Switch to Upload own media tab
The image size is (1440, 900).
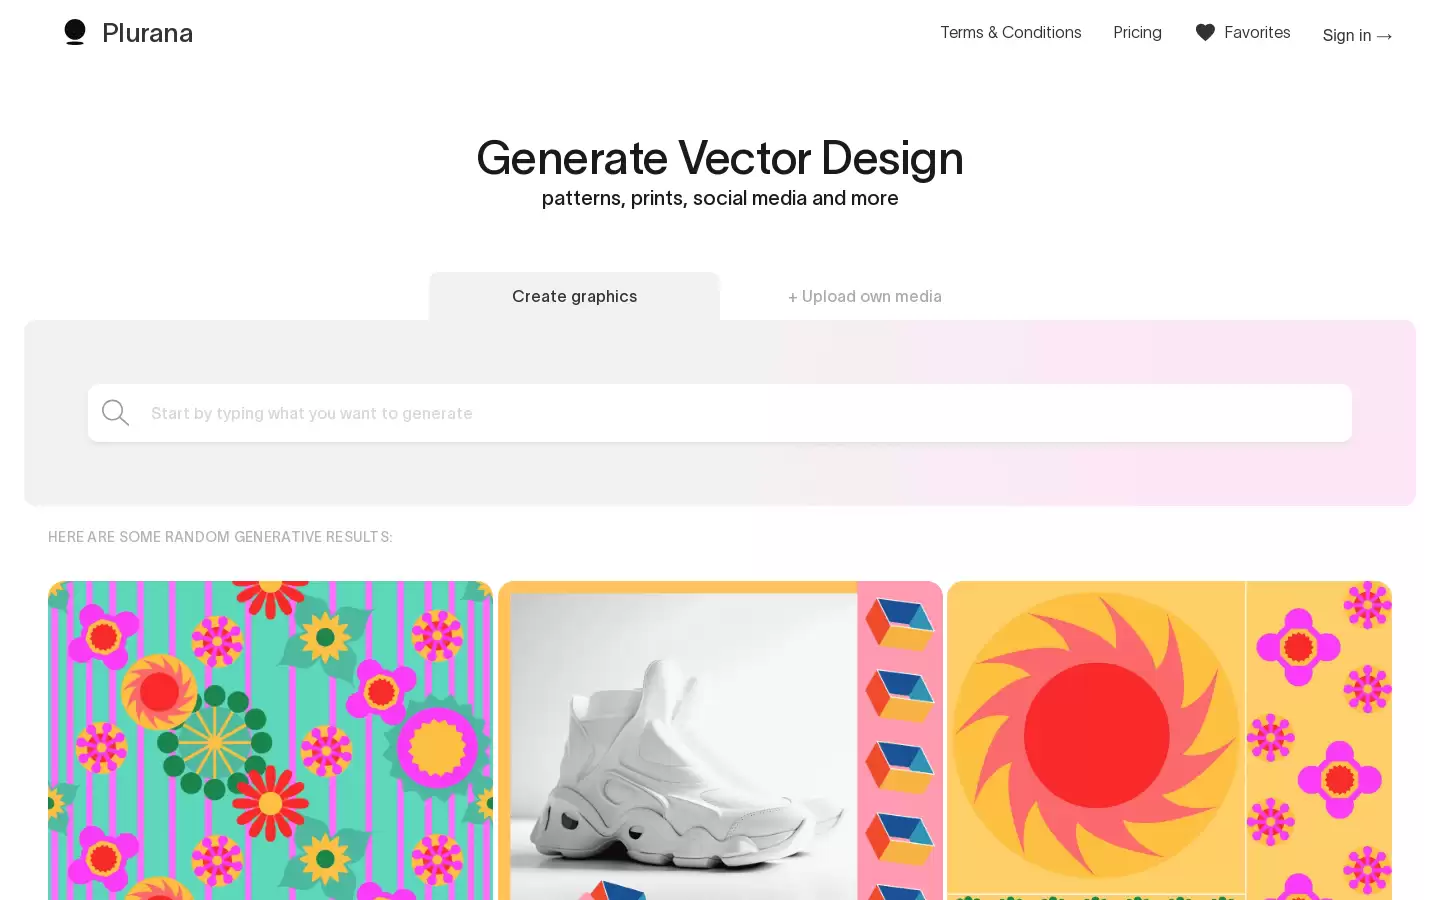pos(864,296)
